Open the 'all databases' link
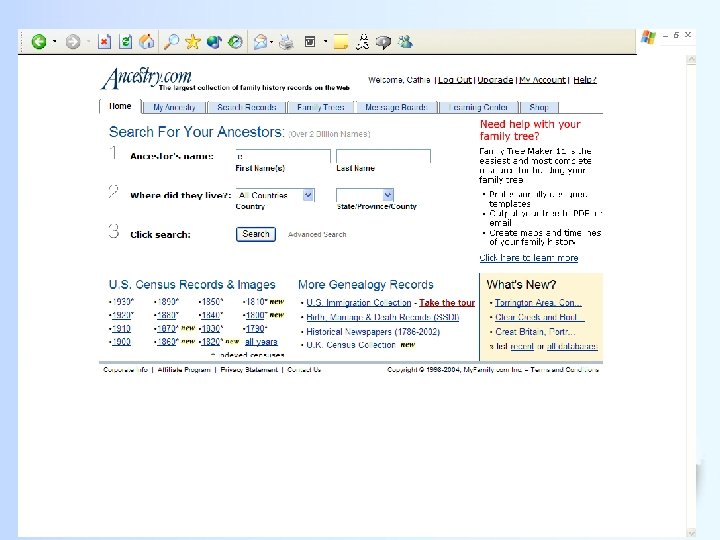This screenshot has width=720, height=540. pos(572,346)
